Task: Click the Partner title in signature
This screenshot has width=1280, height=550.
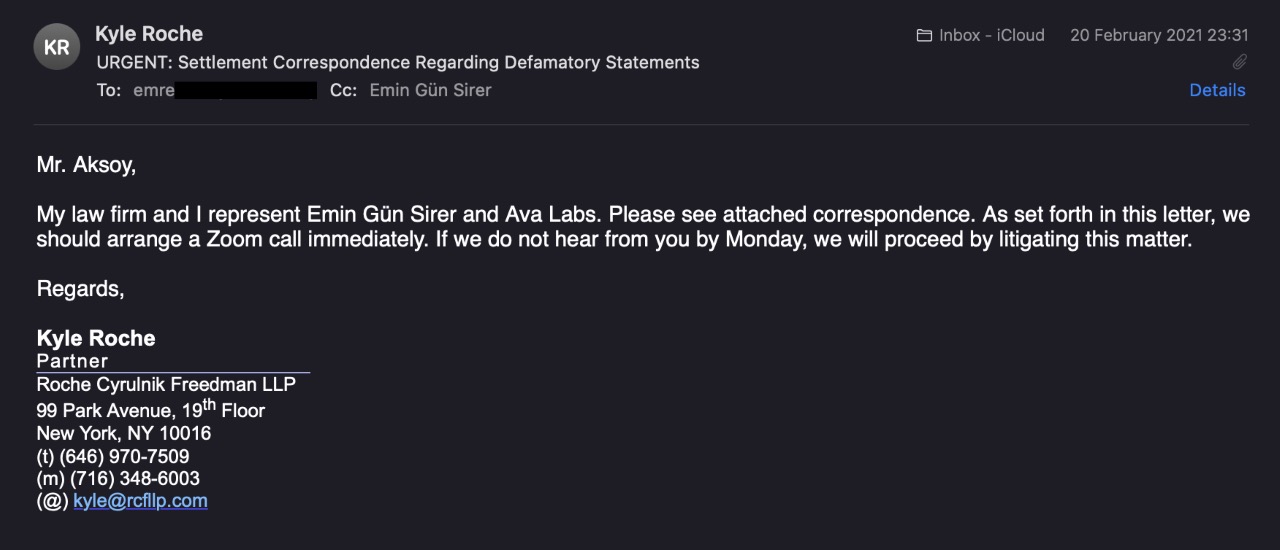Action: point(72,361)
